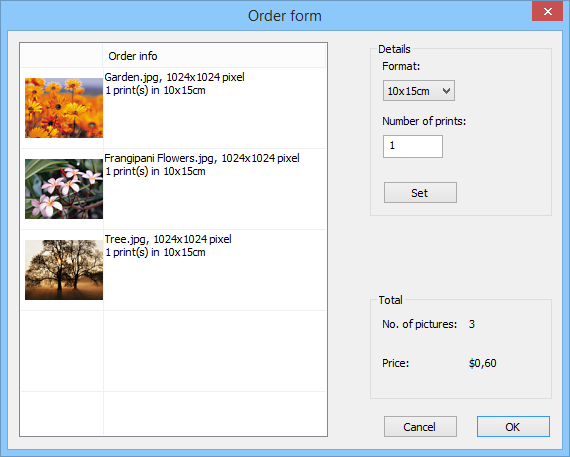Select the Garden.jpg flower thumbnail
The width and height of the screenshot is (570, 457).
pyautogui.click(x=64, y=108)
